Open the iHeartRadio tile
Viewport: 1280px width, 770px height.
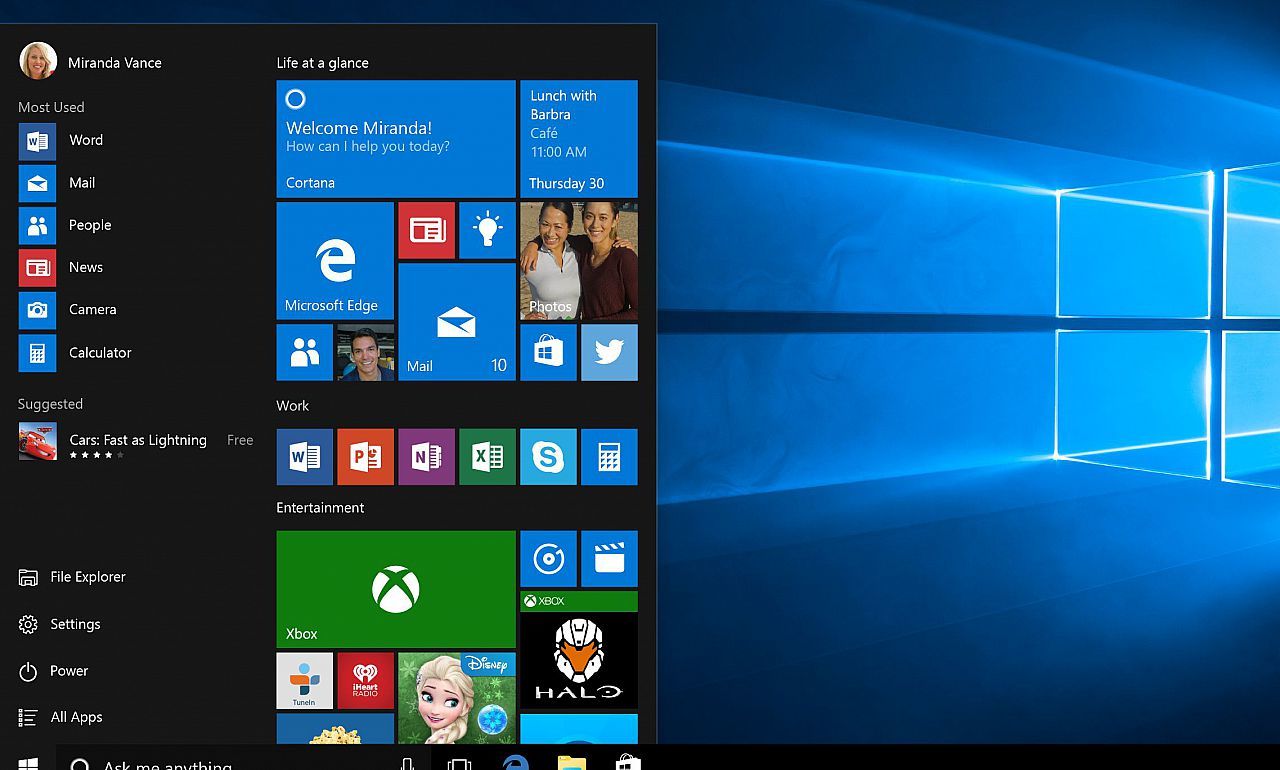[x=366, y=681]
